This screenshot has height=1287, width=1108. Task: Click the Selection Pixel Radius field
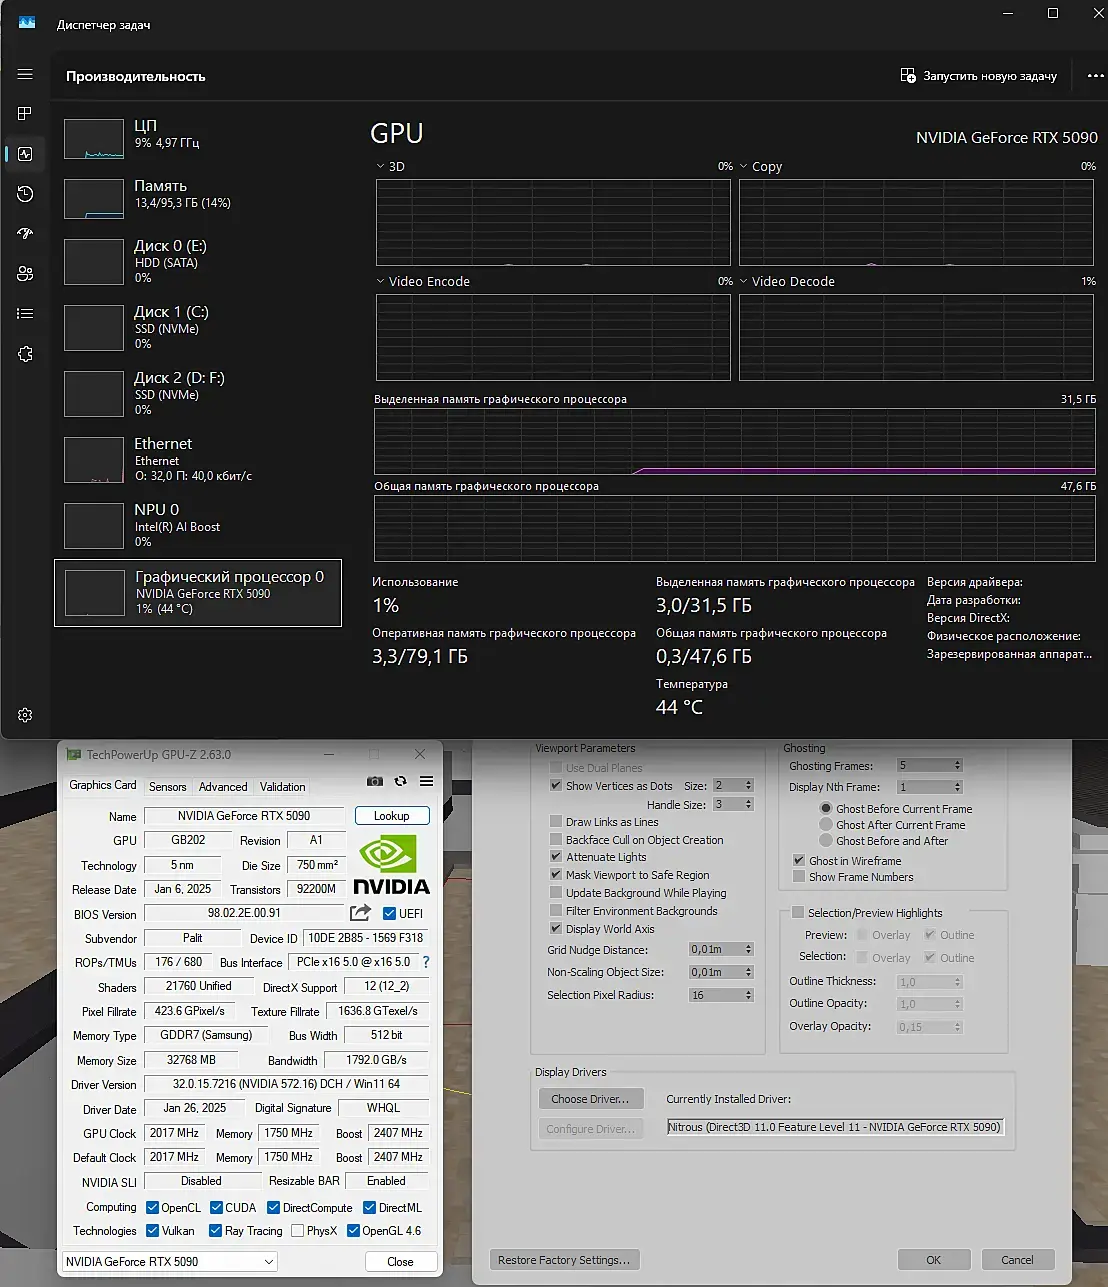(x=715, y=995)
